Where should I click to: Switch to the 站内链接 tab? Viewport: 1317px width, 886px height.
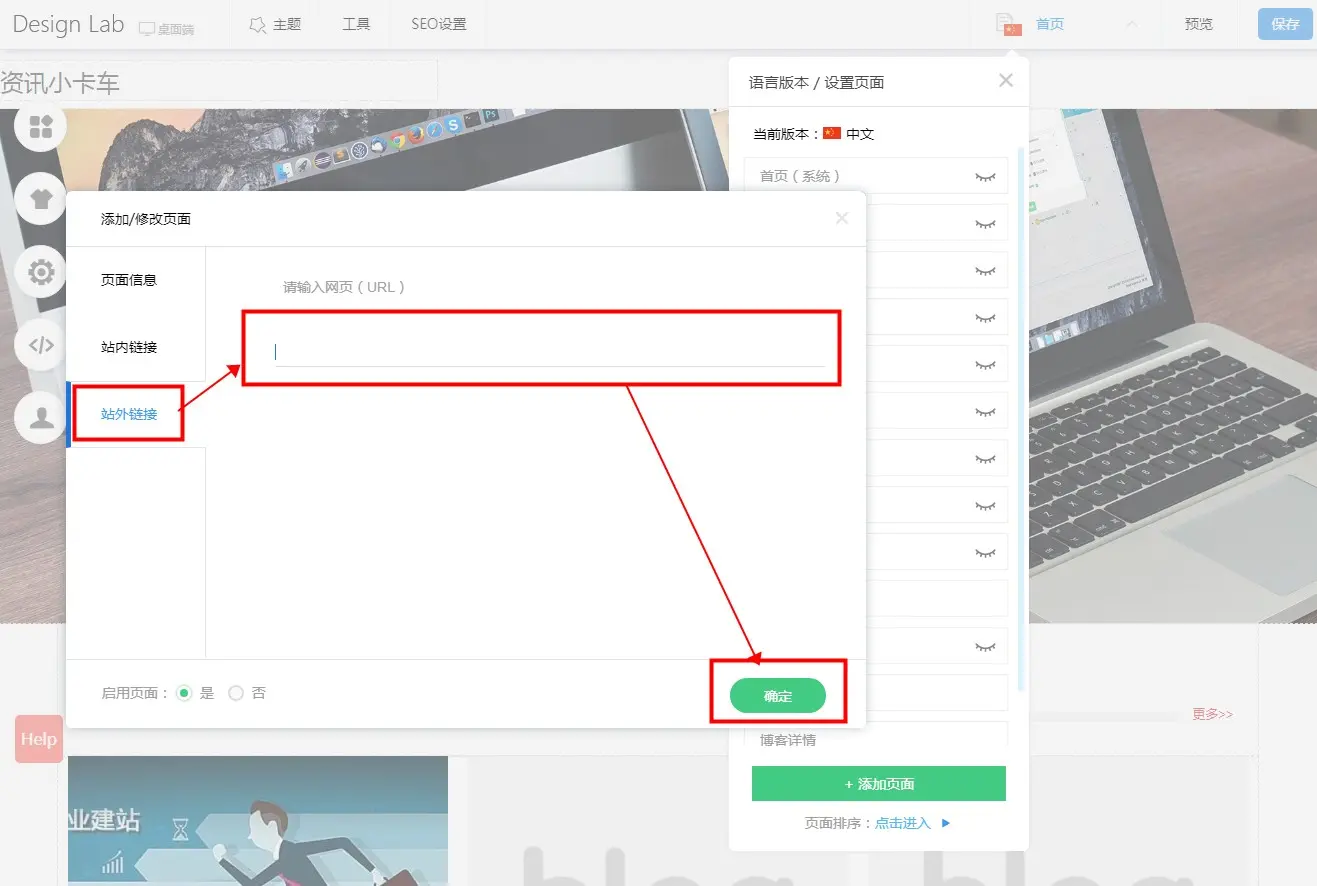(129, 347)
